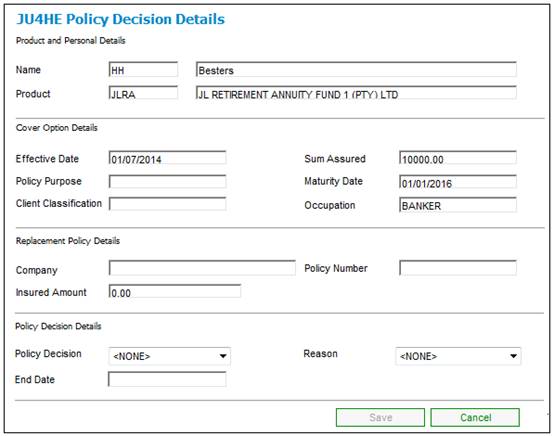Focus the Client Classification field

tap(167, 204)
